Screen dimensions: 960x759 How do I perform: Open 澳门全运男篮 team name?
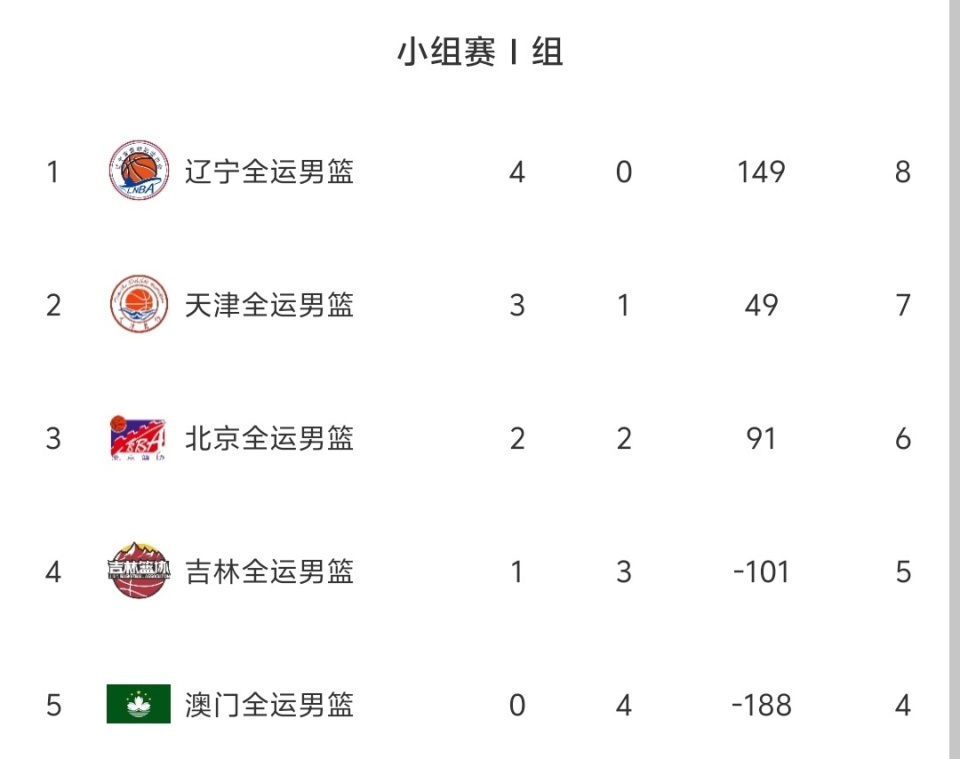coord(269,705)
